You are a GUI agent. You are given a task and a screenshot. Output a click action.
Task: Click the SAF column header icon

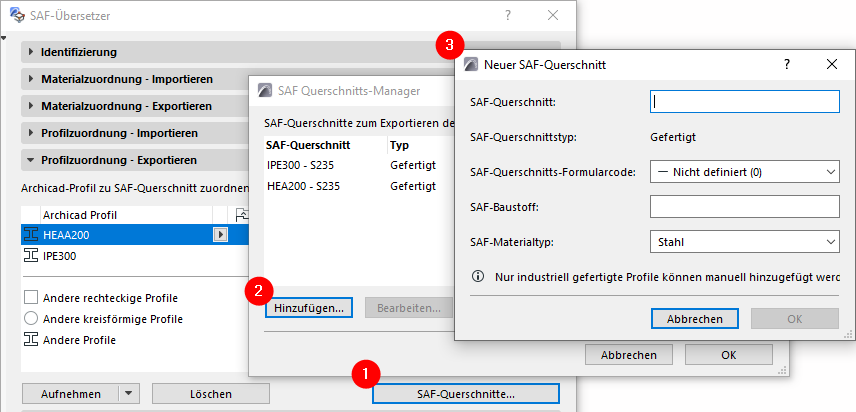pyautogui.click(x=240, y=214)
